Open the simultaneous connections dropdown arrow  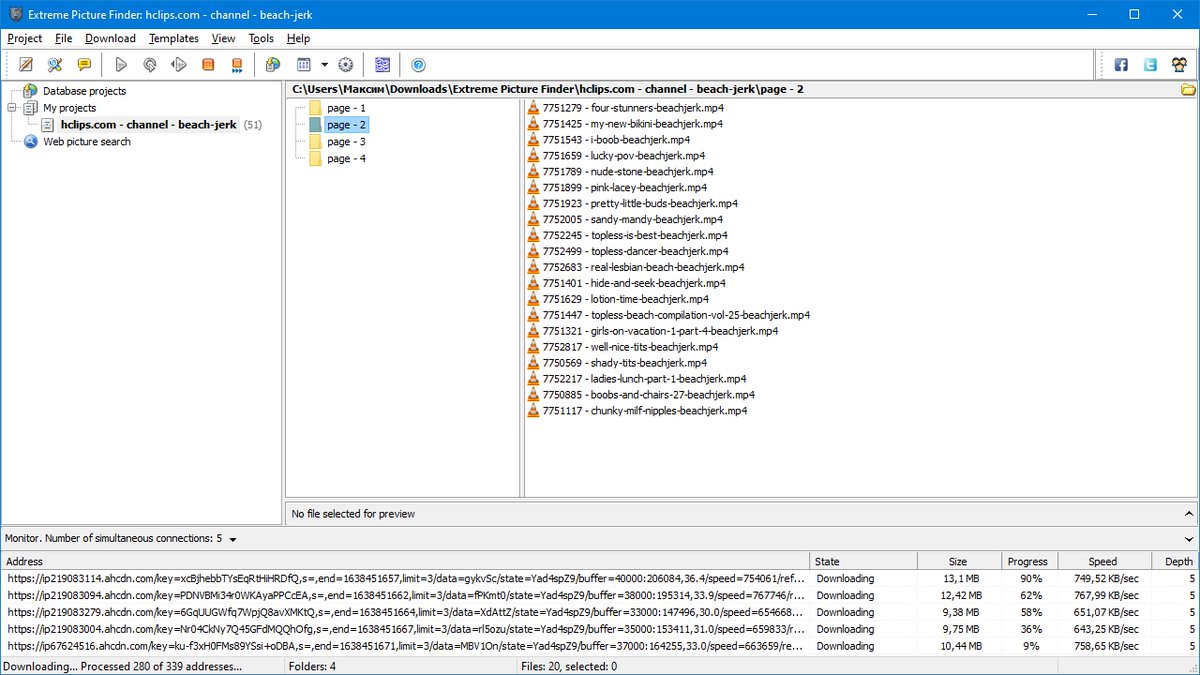tap(233, 539)
